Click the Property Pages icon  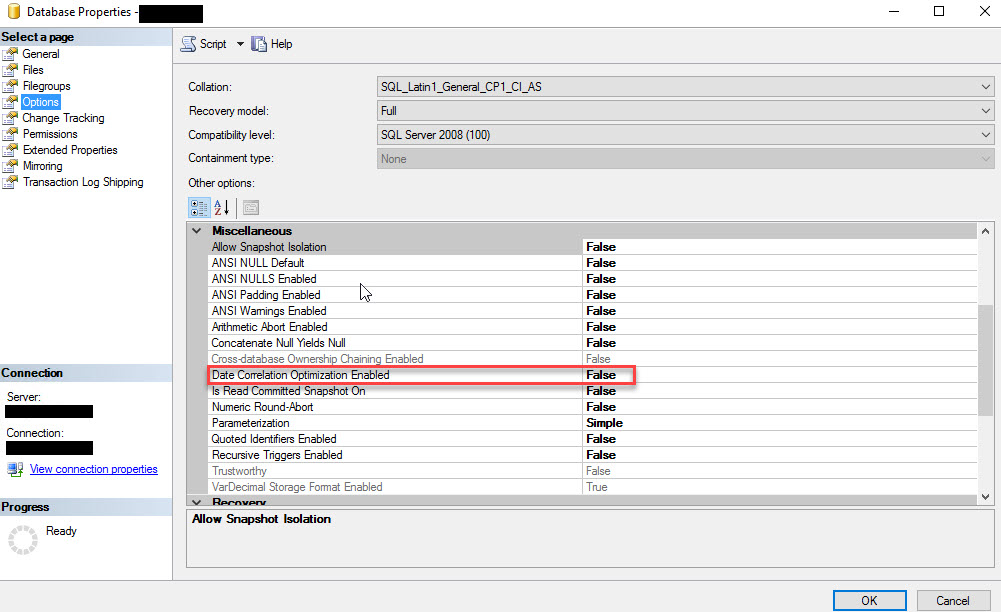250,208
